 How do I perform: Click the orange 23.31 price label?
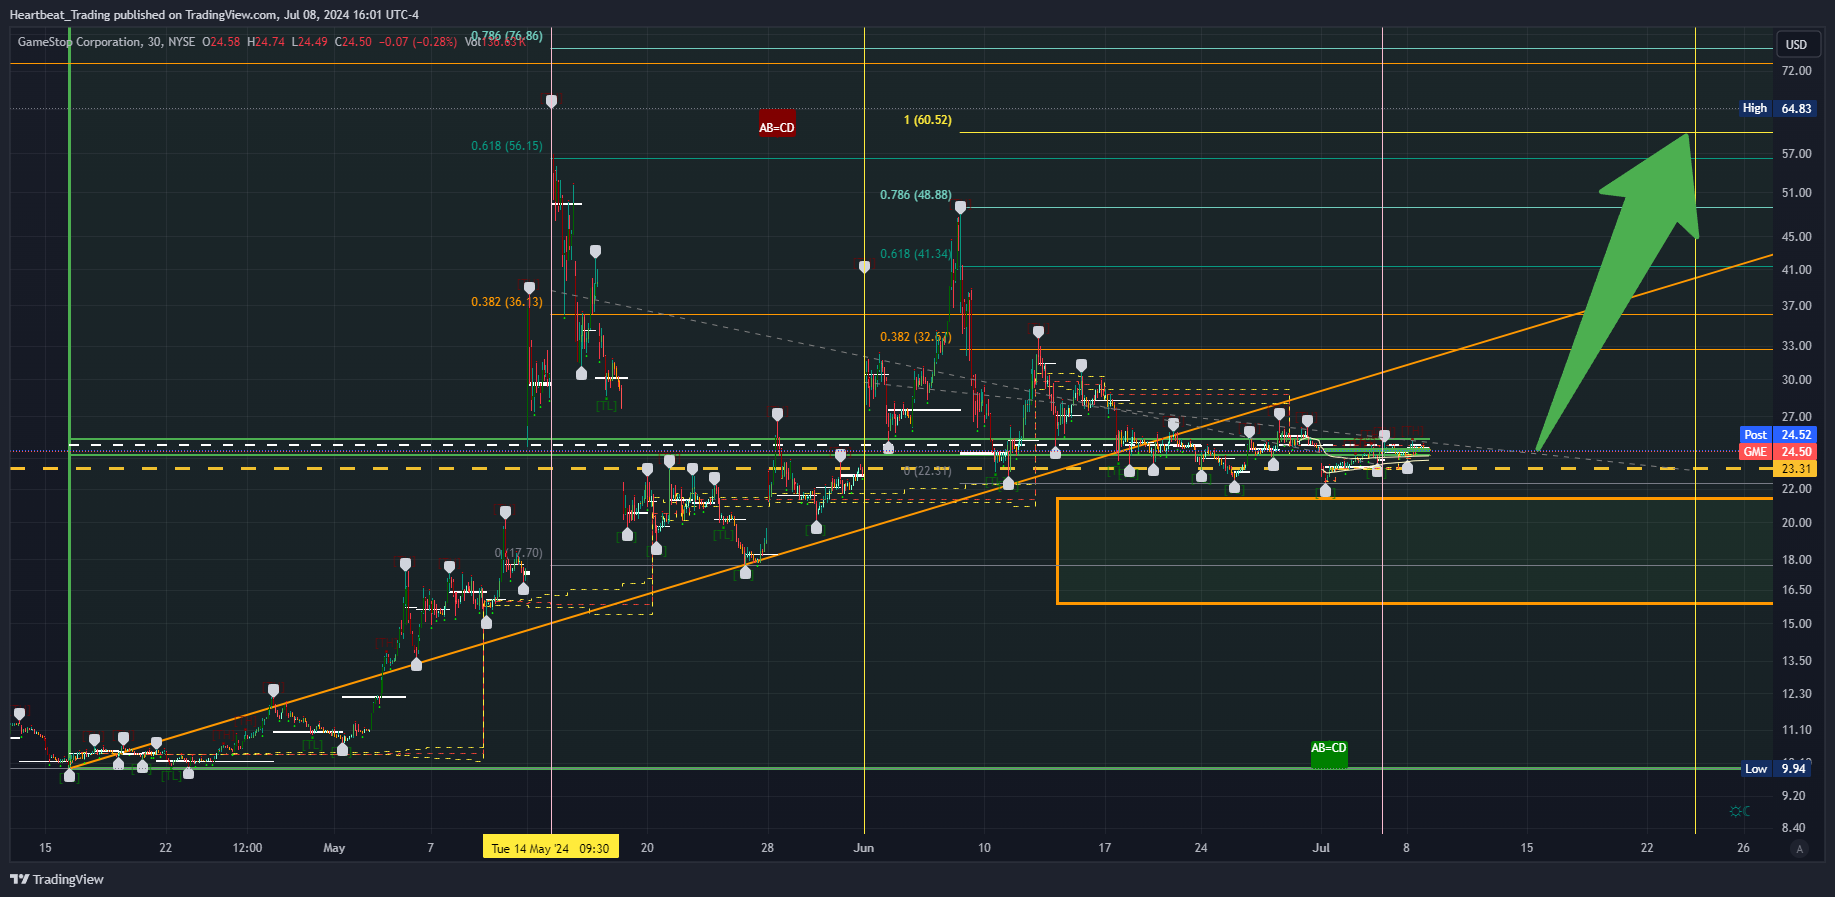1795,468
